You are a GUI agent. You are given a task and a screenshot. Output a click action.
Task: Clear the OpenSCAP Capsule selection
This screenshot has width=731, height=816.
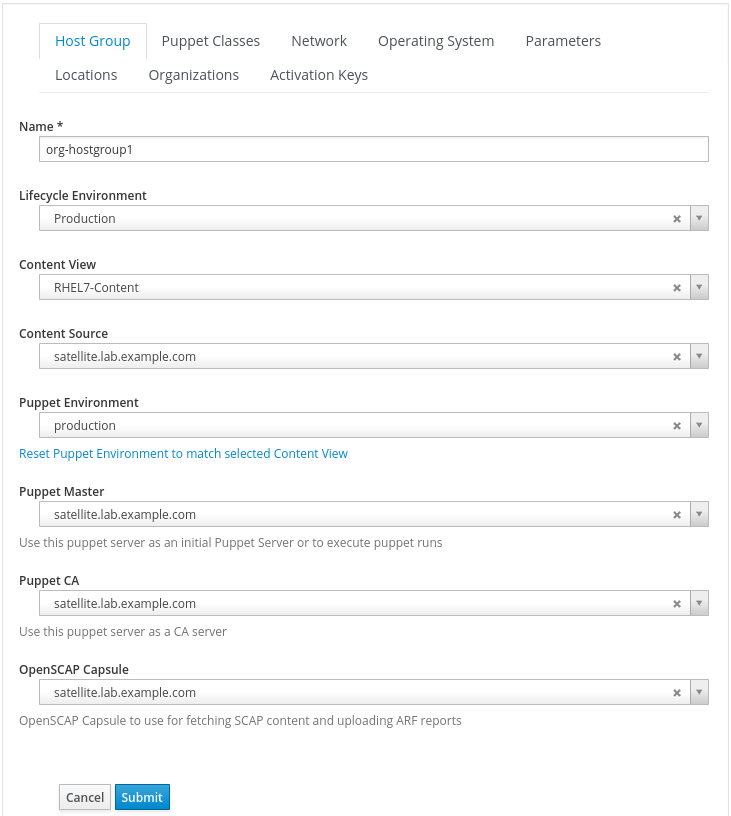[x=677, y=693]
